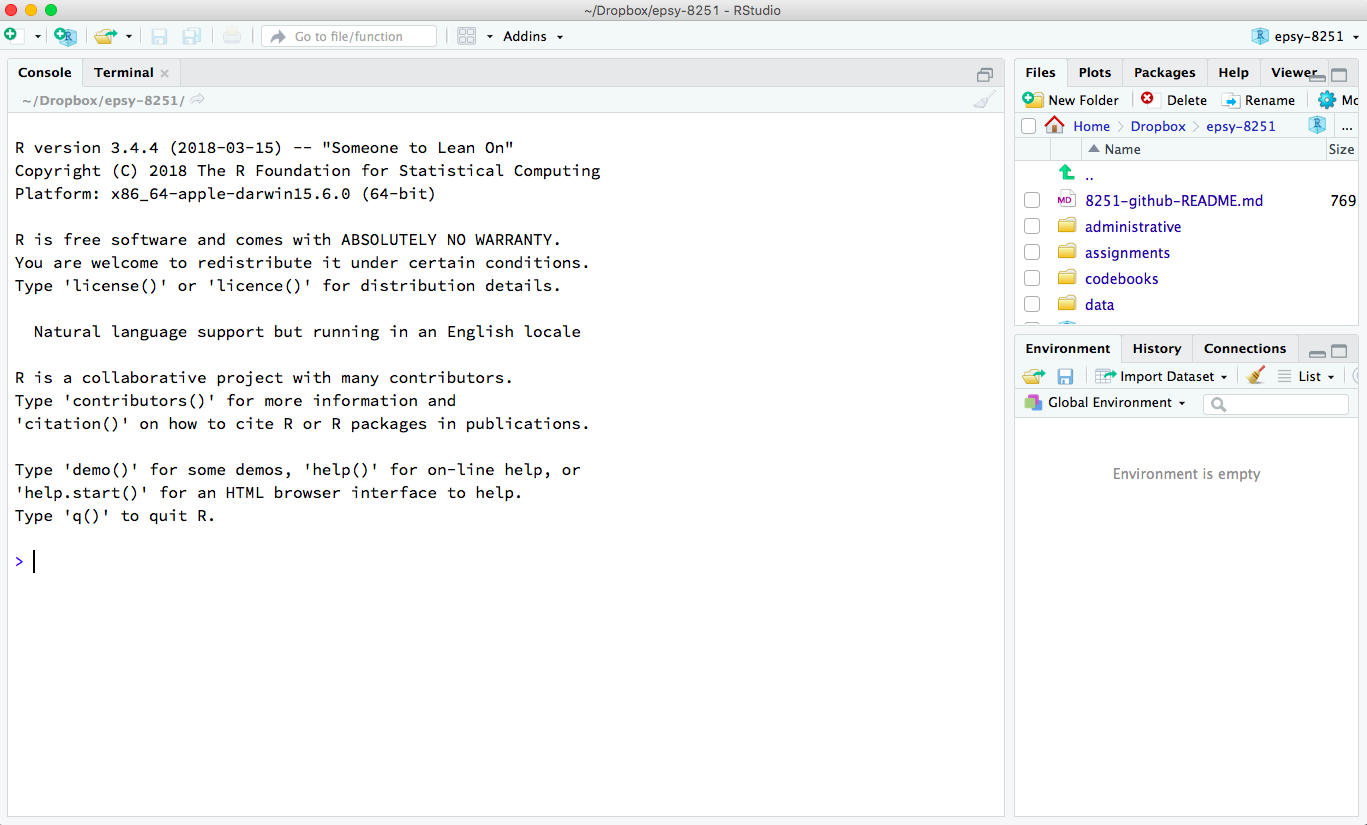1367x825 pixels.
Task: Click the load workspace icon in Environment
Action: pyautogui.click(x=1033, y=376)
